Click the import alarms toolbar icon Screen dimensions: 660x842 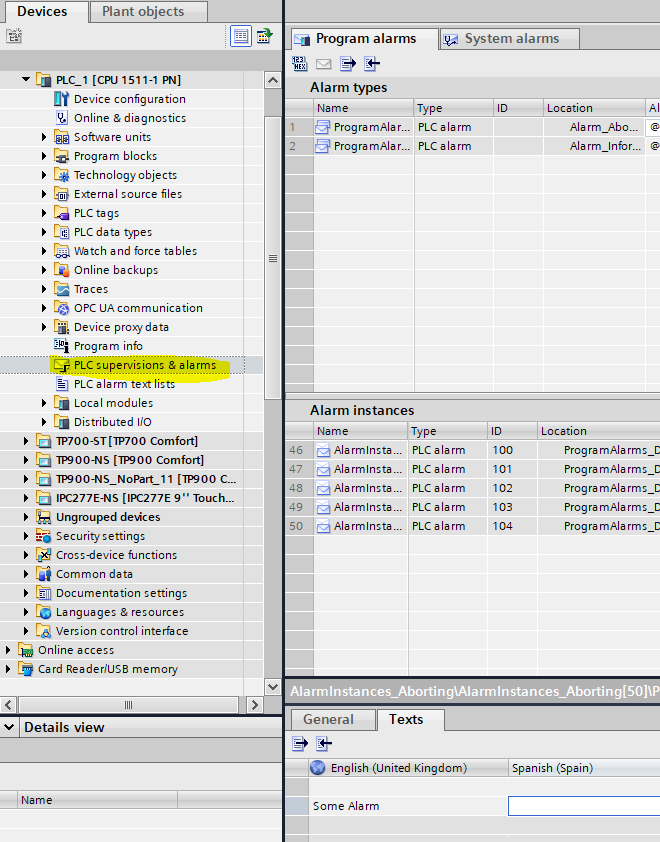[372, 64]
